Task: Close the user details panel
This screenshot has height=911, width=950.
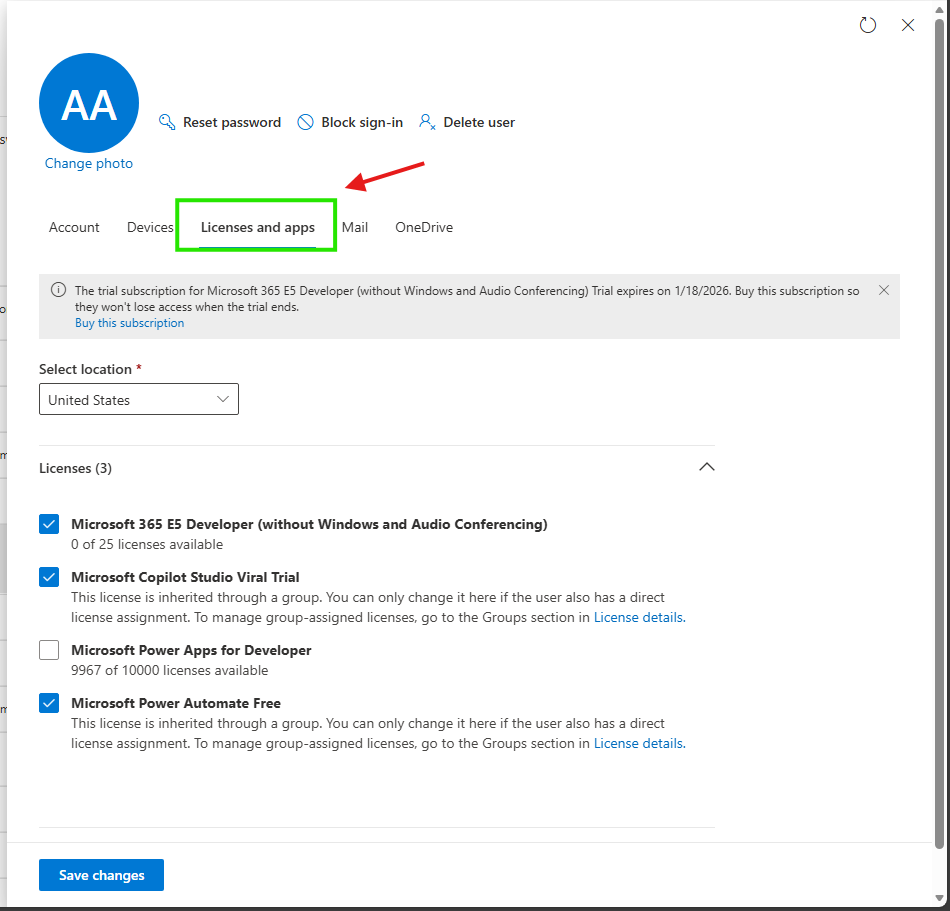Action: tap(908, 25)
